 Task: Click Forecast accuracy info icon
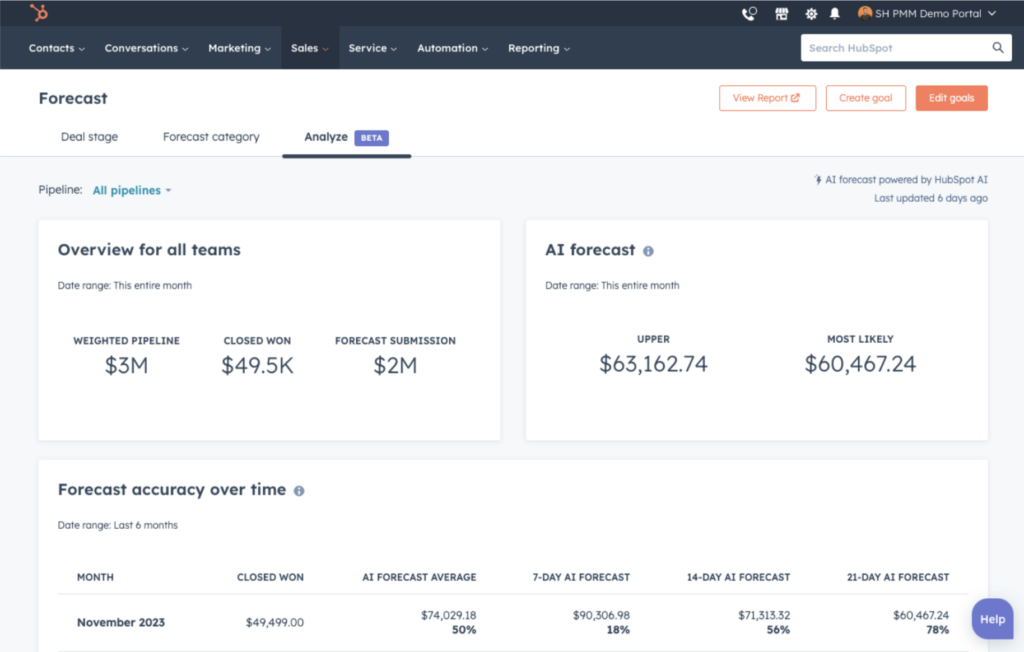tap(298, 491)
